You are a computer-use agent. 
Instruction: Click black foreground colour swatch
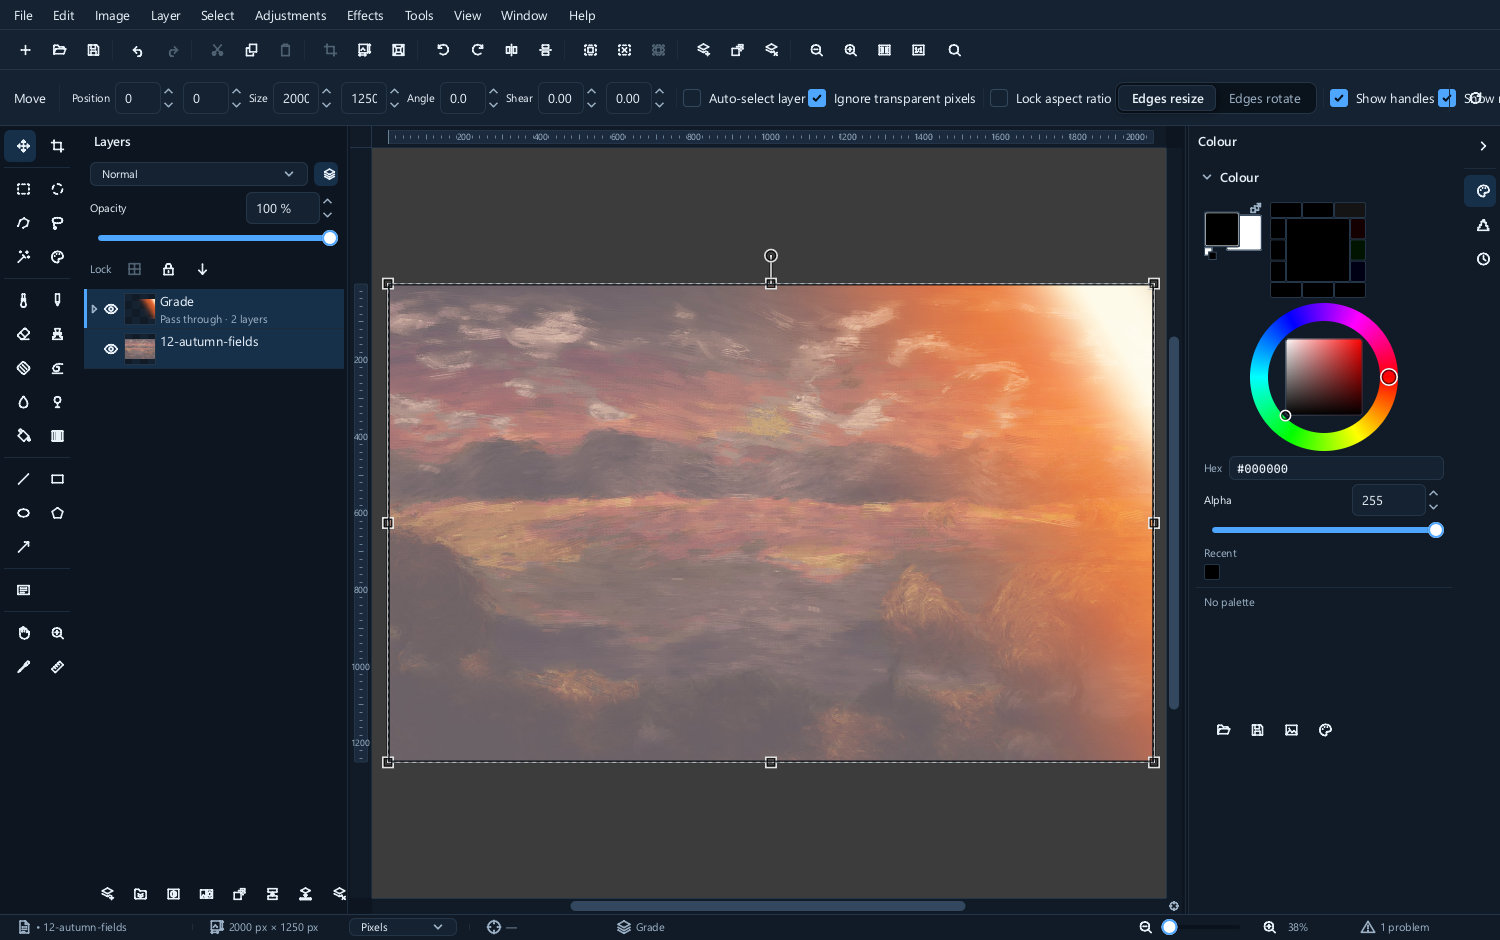[1220, 228]
